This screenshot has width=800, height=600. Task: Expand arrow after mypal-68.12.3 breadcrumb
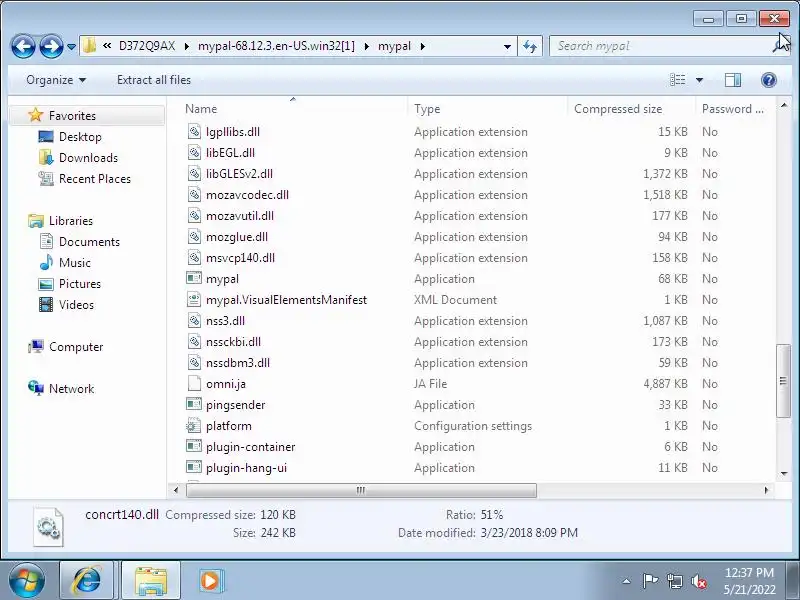pyautogui.click(x=366, y=46)
